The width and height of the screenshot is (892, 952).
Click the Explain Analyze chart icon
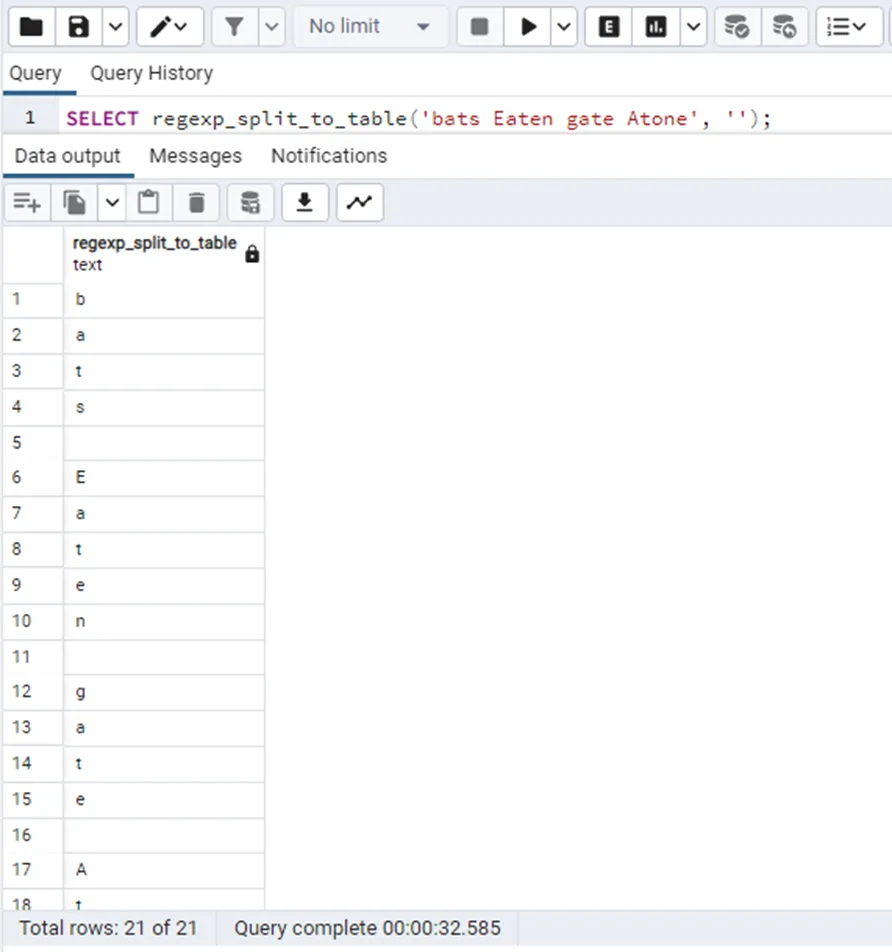[656, 27]
